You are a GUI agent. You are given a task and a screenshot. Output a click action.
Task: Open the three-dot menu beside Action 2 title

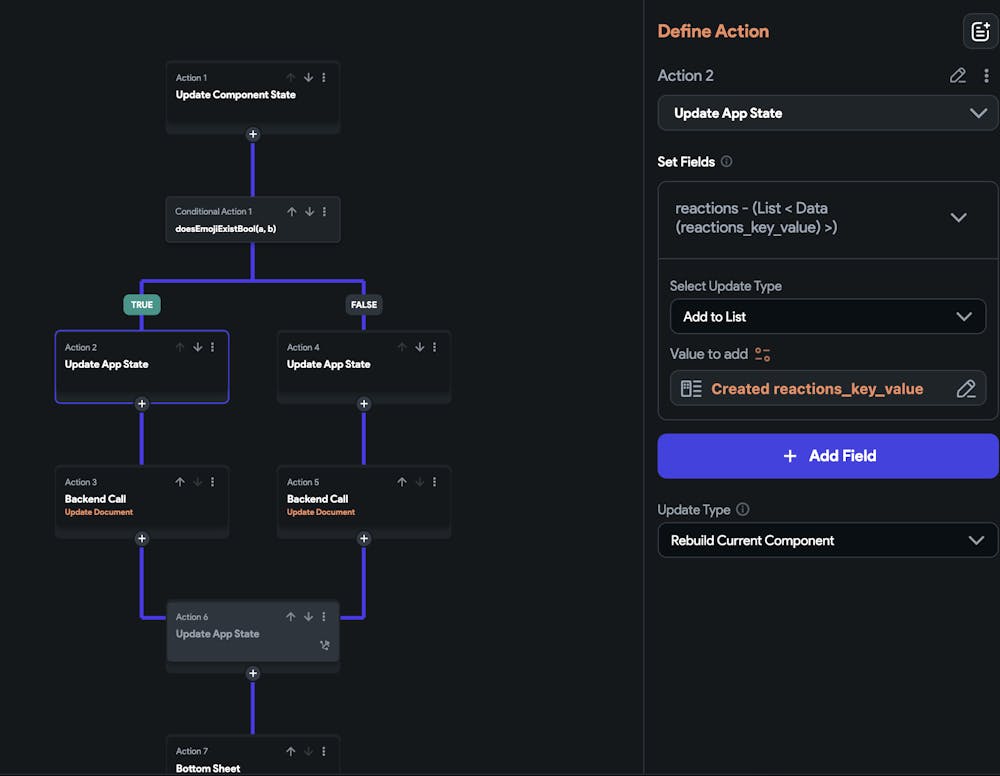click(987, 76)
